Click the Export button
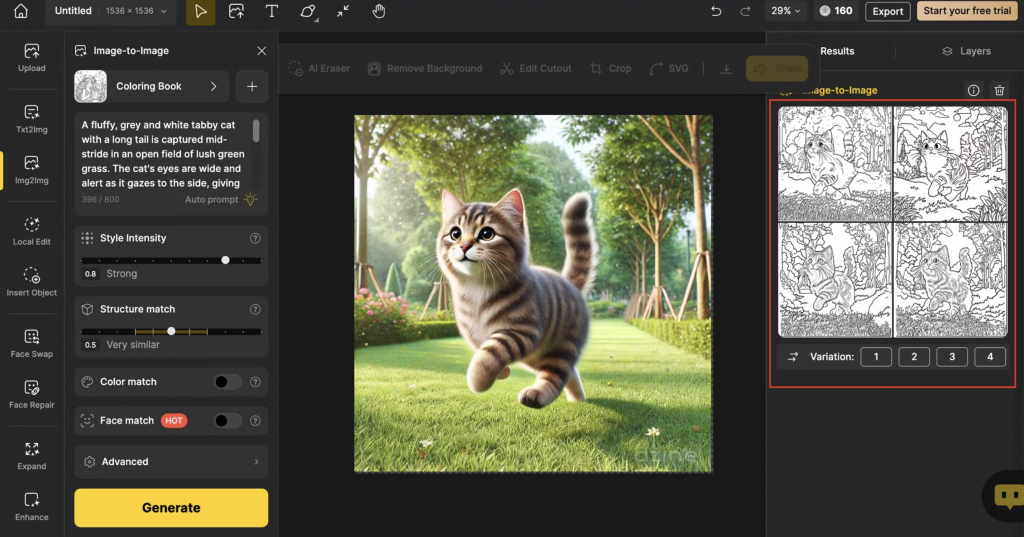This screenshot has width=1024, height=537. (887, 12)
